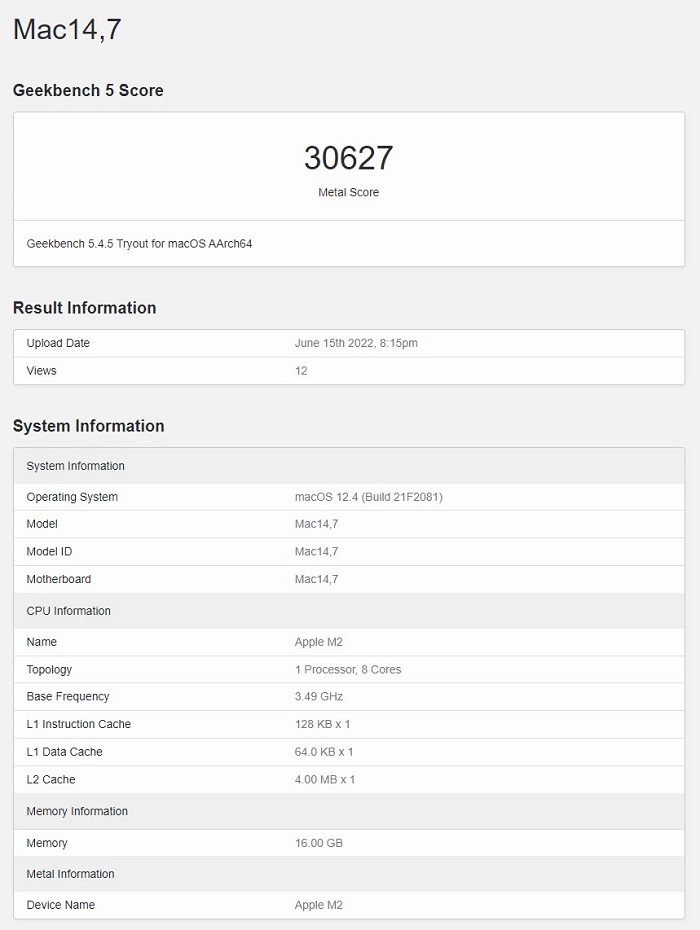Screen dimensions: 700x930
Task: Click the CPU Information header row
Action: 349,611
